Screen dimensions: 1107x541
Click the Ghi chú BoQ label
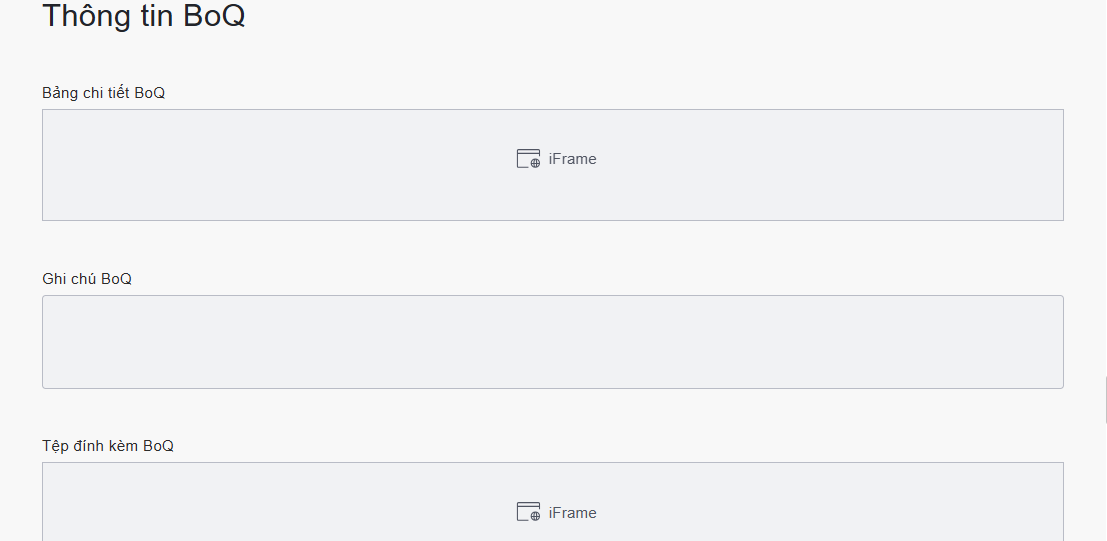(x=87, y=279)
